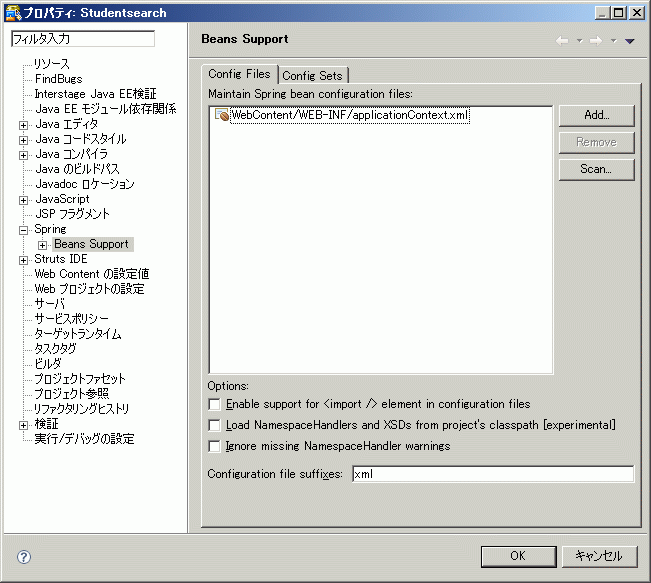This screenshot has width=651, height=583.
Task: Switch to the Config Files tab
Action: point(239,74)
